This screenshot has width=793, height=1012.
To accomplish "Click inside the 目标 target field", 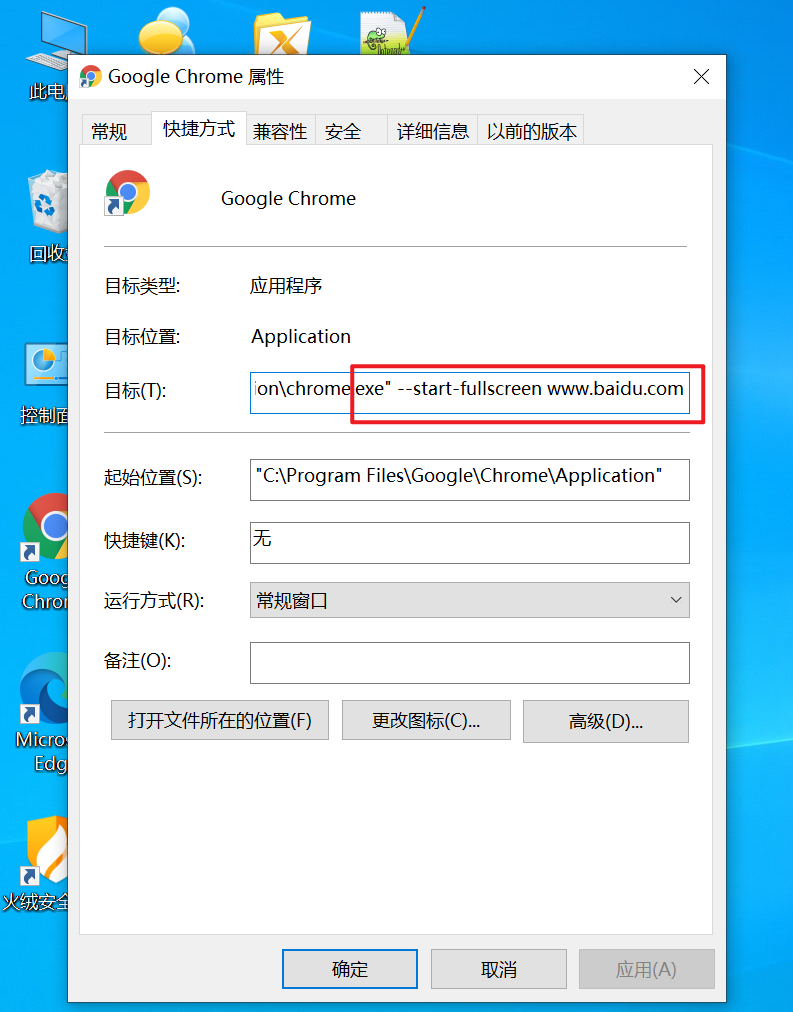I will click(469, 391).
